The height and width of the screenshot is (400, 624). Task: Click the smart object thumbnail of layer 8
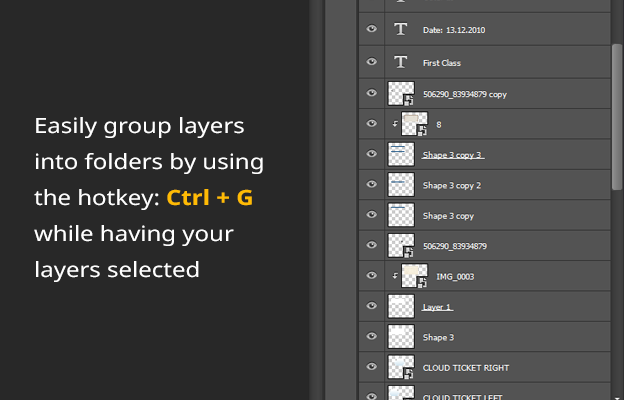point(416,124)
